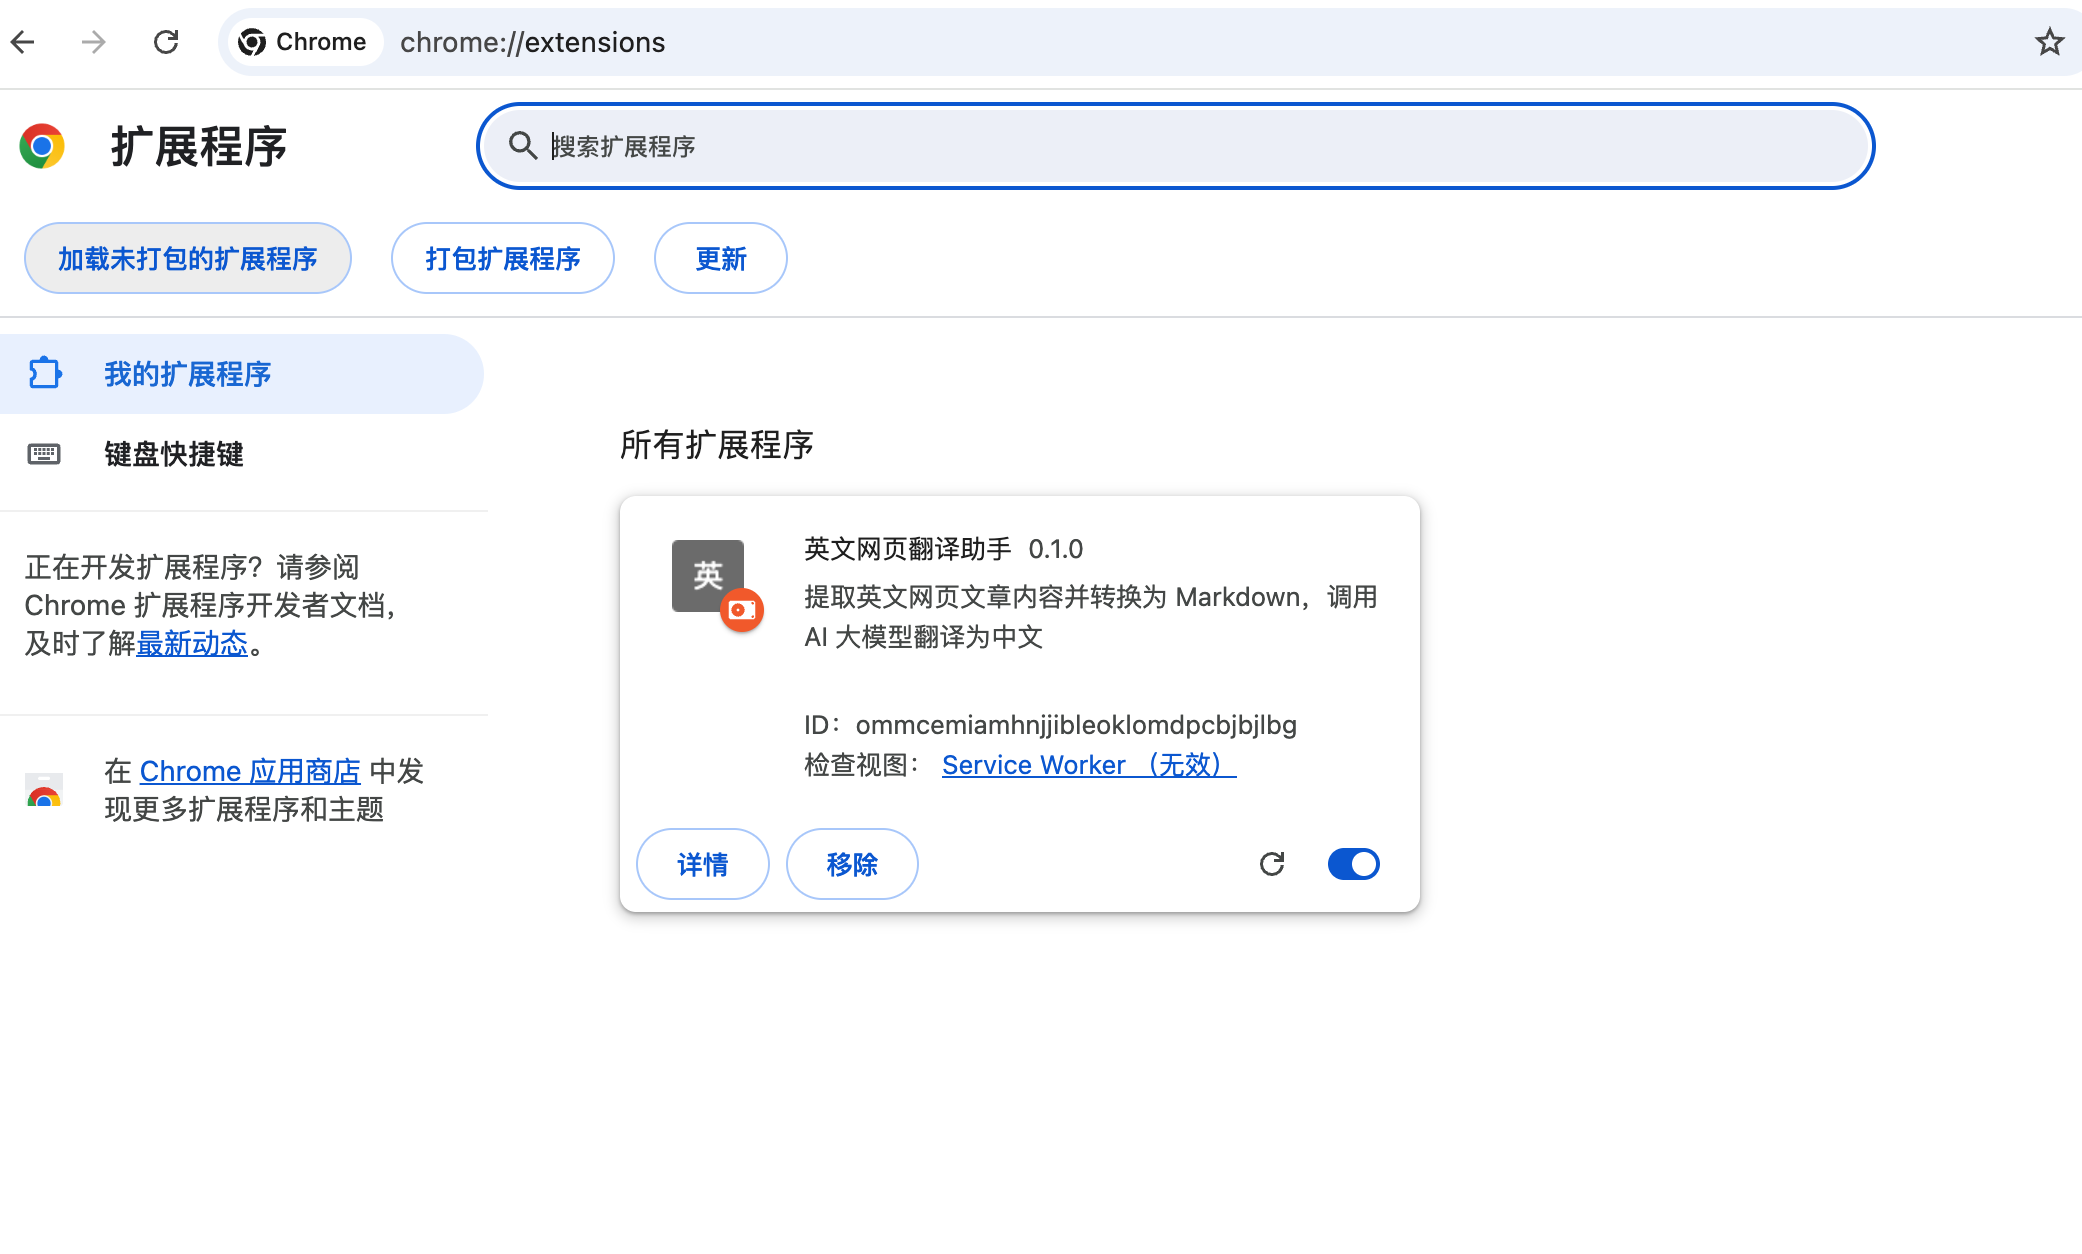Viewport: 2082px width, 1254px height.
Task: Click 加载未打包的扩展程序 button
Action: tap(188, 258)
